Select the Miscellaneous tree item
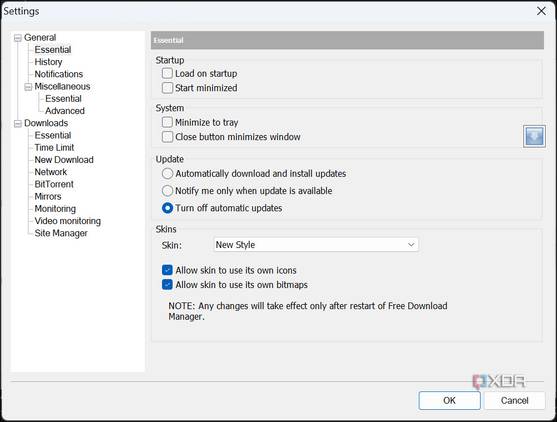 62,86
